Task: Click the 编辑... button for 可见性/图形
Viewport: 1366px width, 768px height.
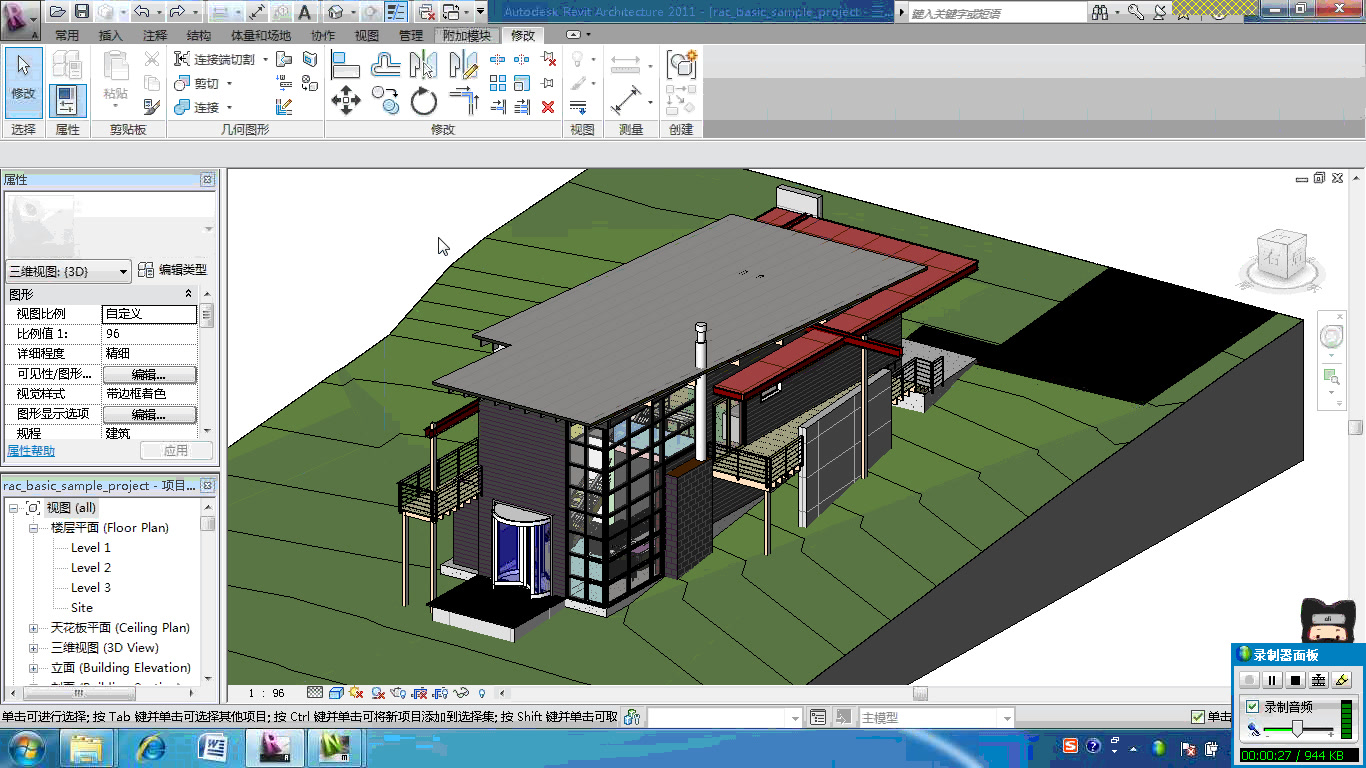Action: click(x=149, y=374)
